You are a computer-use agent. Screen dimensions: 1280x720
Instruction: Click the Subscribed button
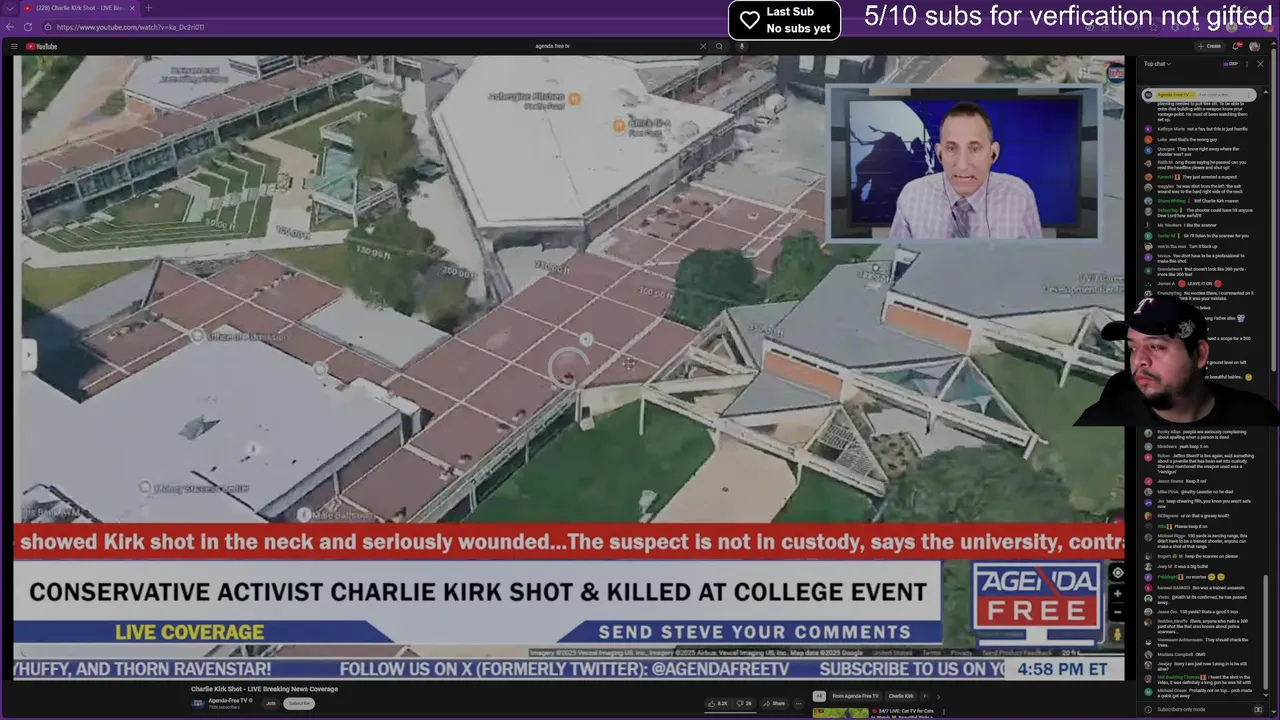point(298,703)
